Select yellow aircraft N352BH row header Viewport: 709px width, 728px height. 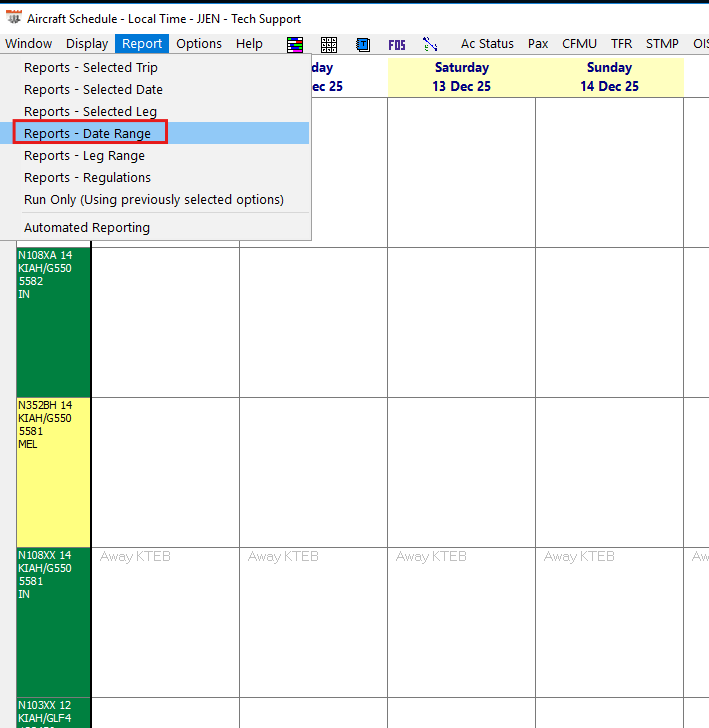(54, 471)
